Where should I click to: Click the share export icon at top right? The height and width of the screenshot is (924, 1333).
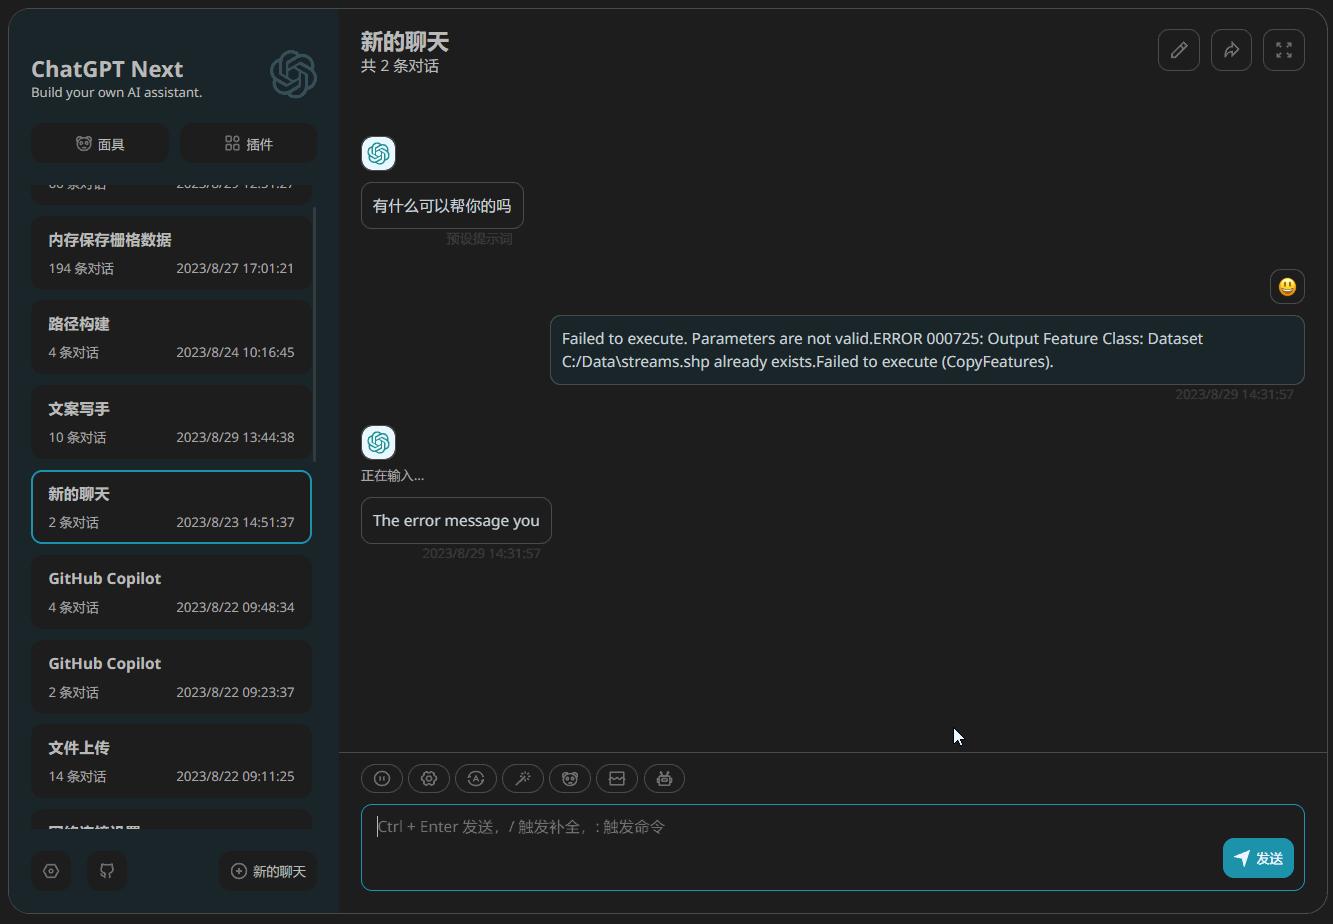pos(1231,49)
